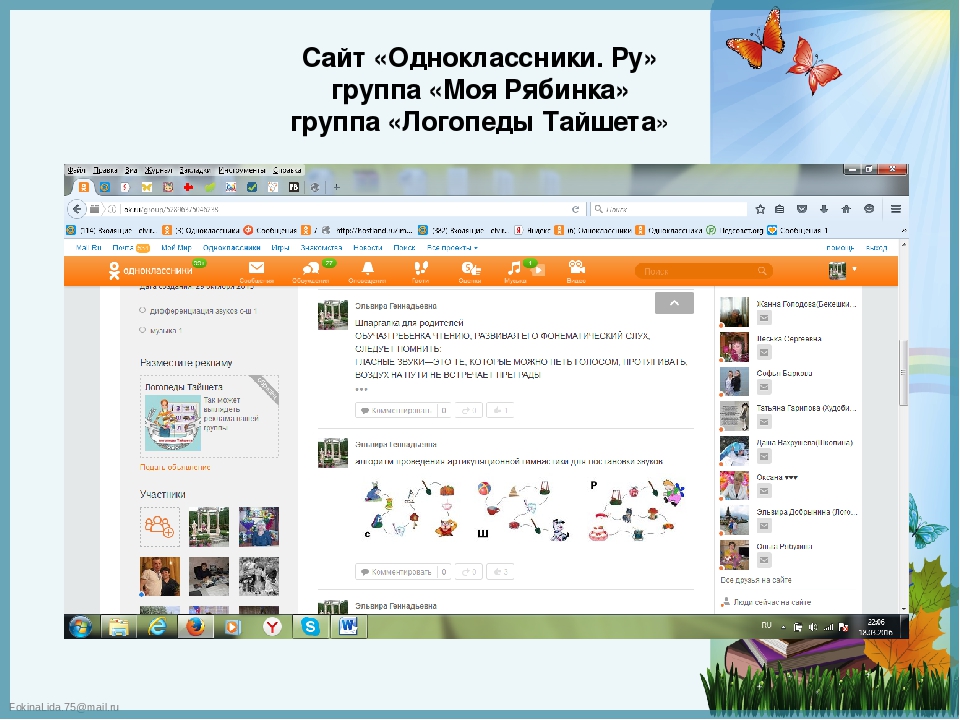Start the music player play button
This screenshot has width=960, height=720.
[x=538, y=271]
